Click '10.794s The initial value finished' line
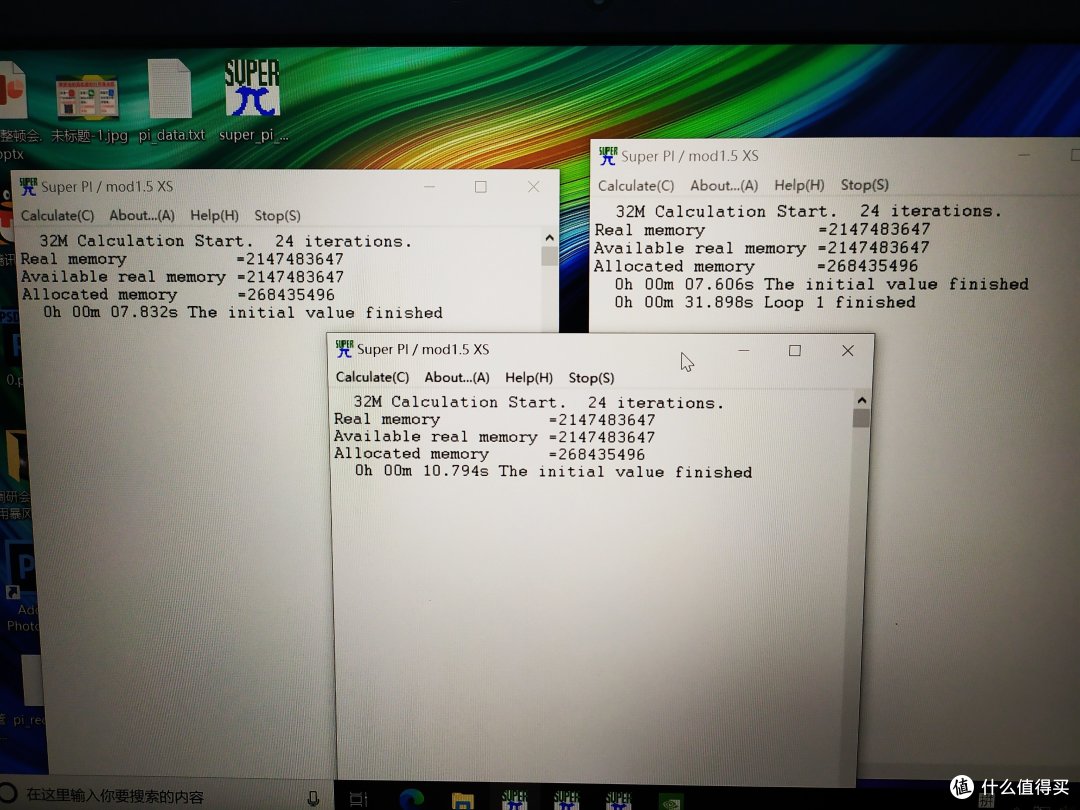Image resolution: width=1080 pixels, height=810 pixels. (553, 472)
